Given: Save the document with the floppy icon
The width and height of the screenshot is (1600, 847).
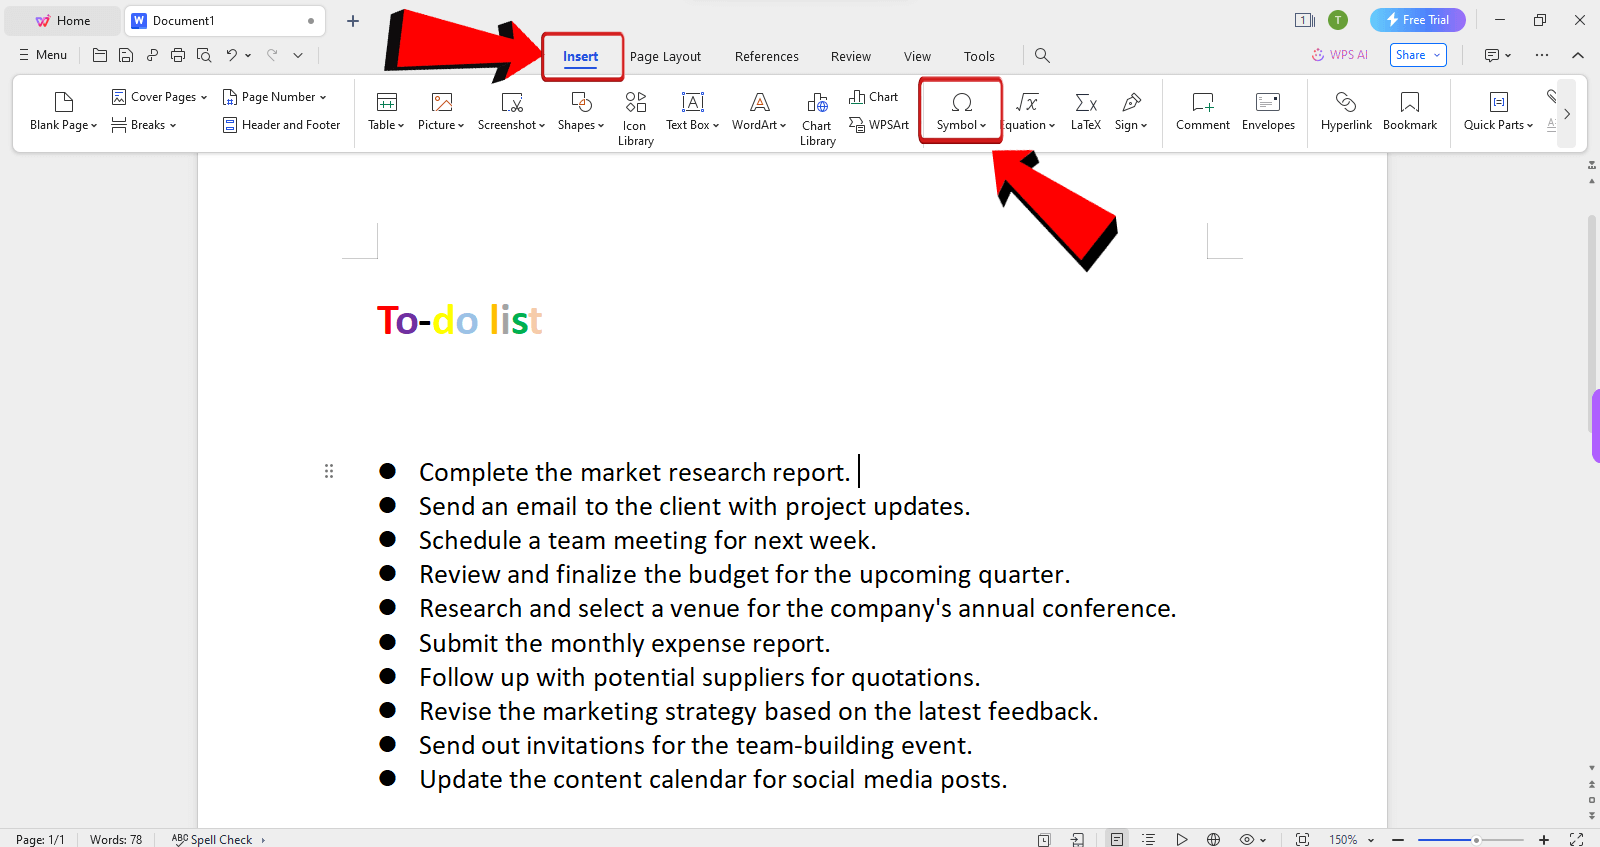Looking at the screenshot, I should tap(126, 55).
